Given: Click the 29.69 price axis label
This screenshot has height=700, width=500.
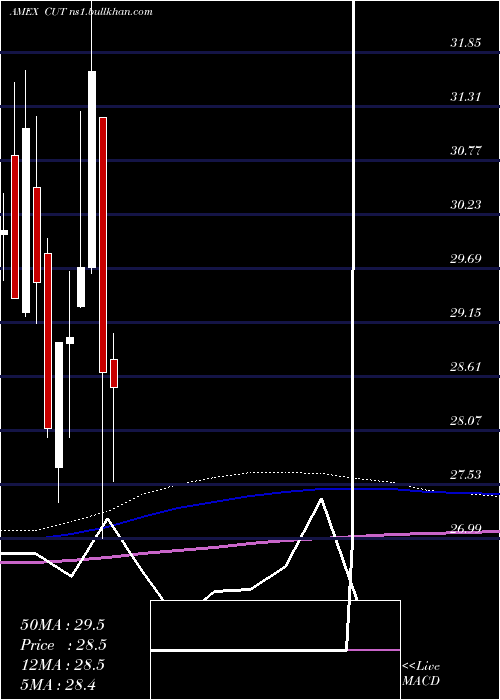Looking at the screenshot, I should (x=466, y=258).
